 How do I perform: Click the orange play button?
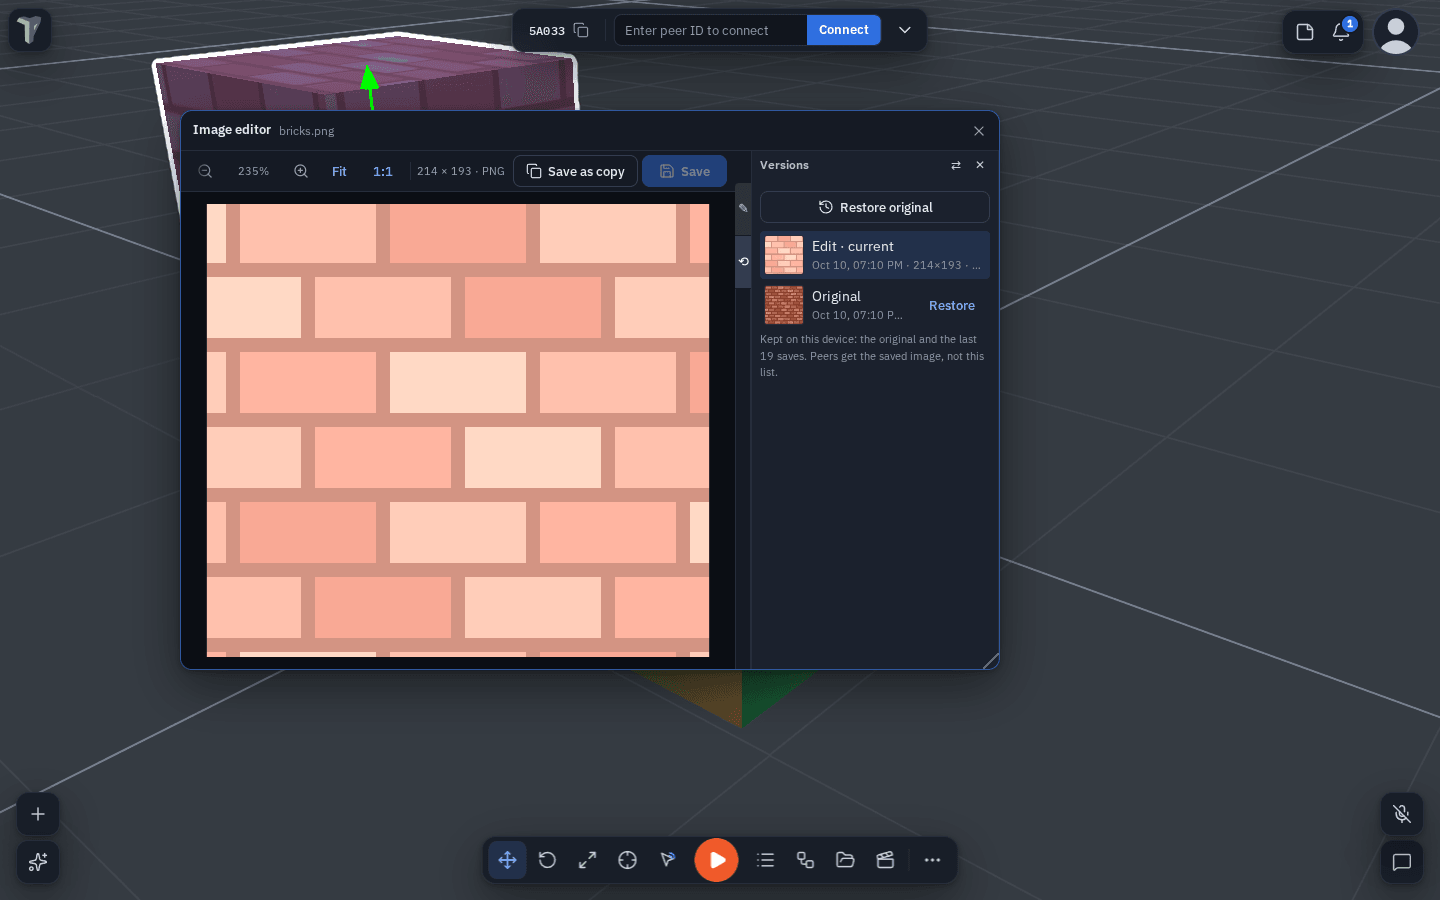click(717, 860)
